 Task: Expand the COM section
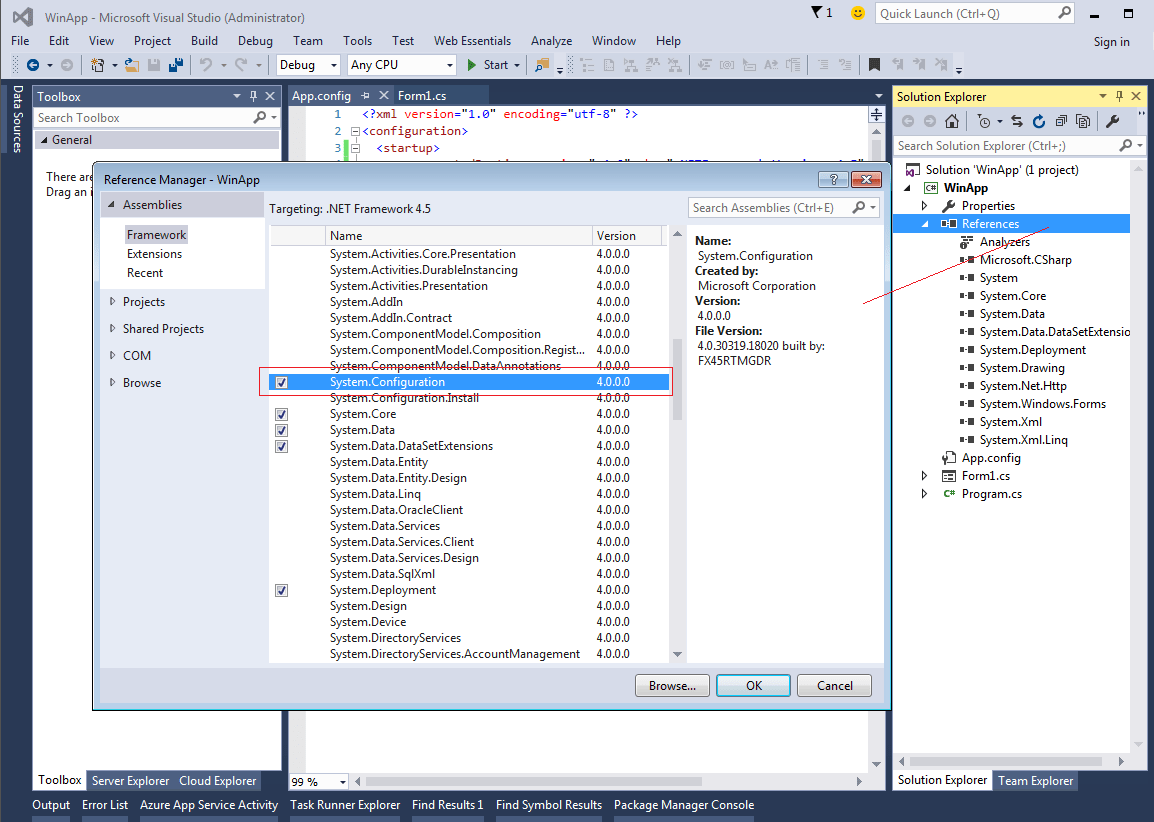click(x=113, y=355)
